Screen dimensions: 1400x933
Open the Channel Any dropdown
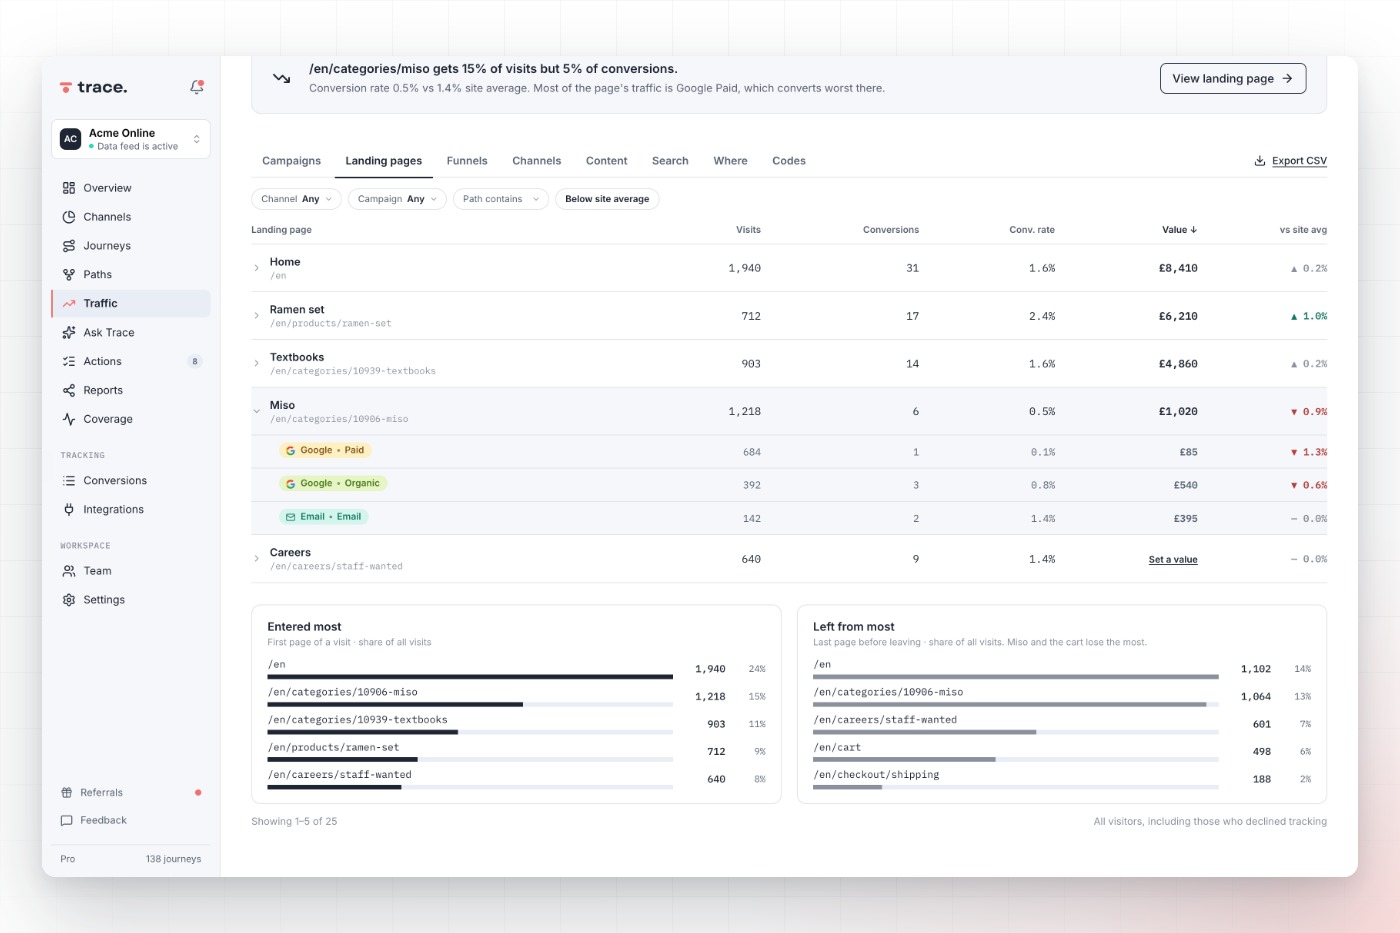tap(297, 199)
